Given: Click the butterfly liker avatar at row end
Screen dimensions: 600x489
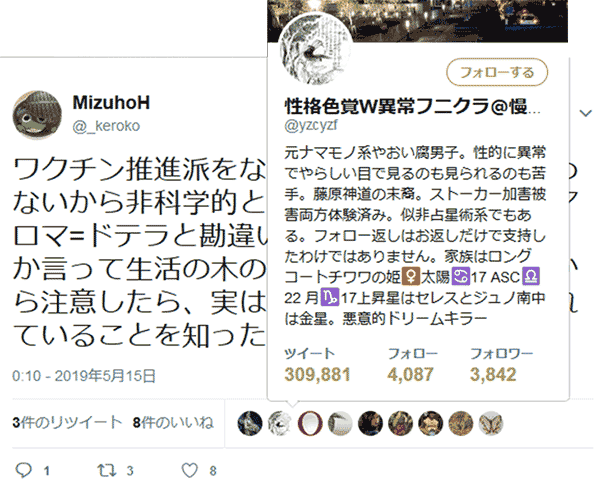Looking at the screenshot, I should [491, 423].
